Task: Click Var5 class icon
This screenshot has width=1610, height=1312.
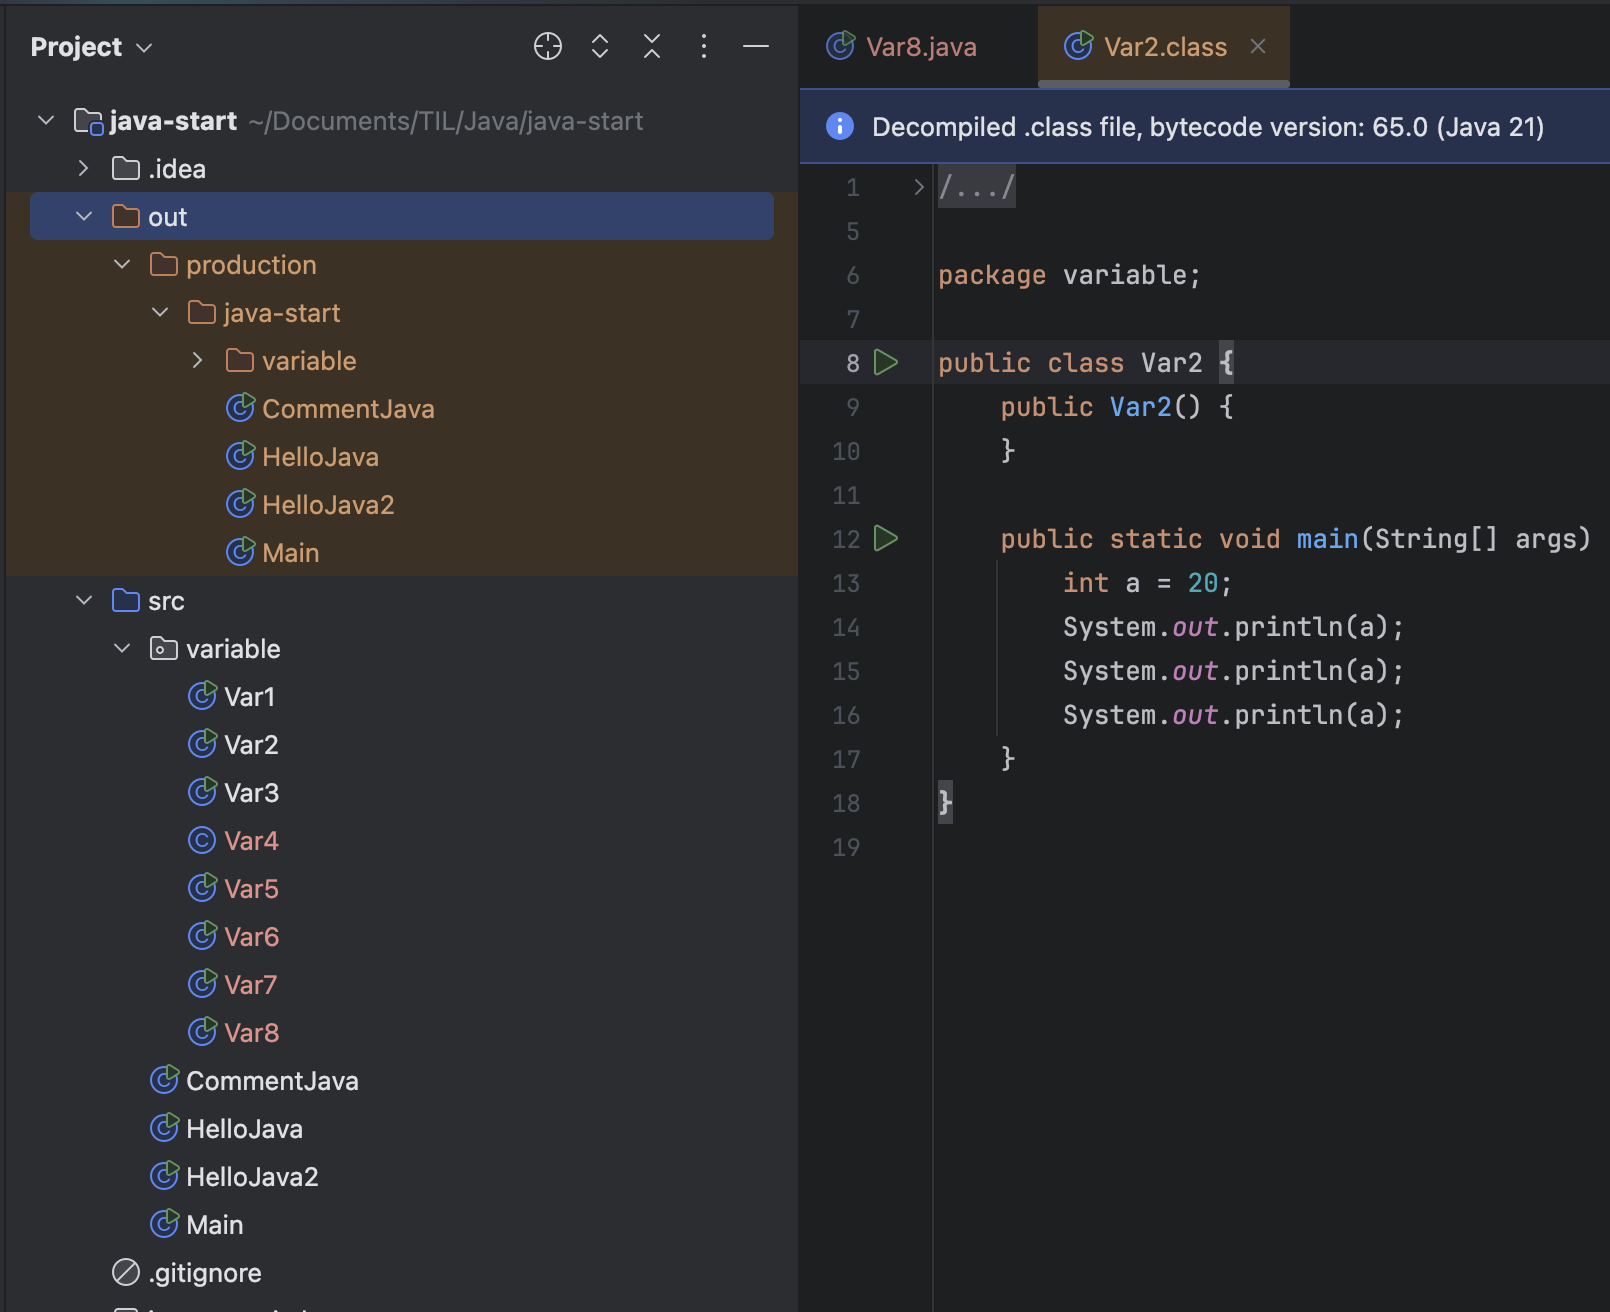Action: point(202,888)
